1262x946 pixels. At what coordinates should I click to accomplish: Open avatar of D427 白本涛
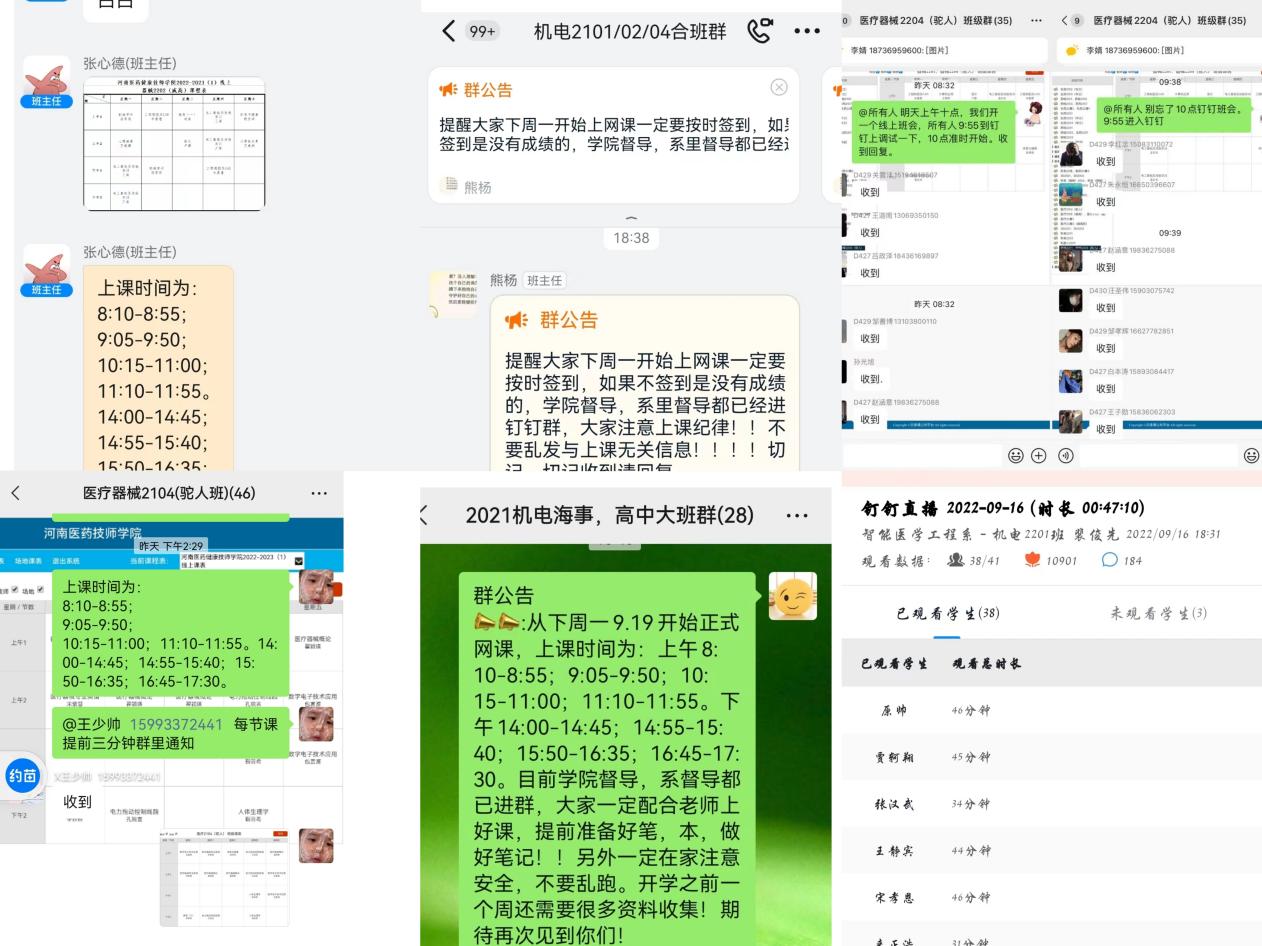point(1070,381)
